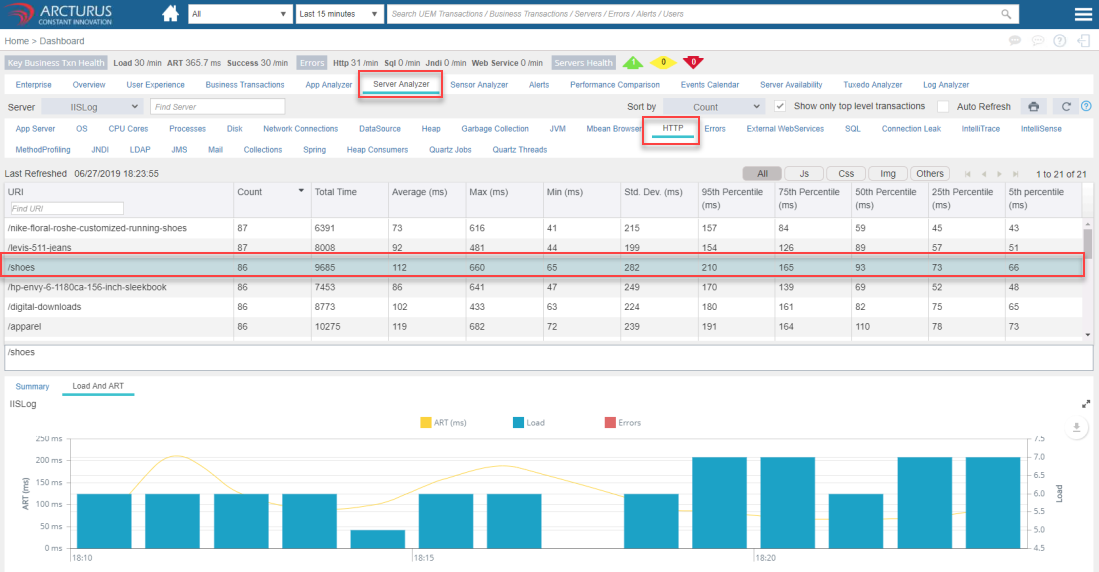The height and width of the screenshot is (572, 1099).
Task: Open the Summary tab below the table
Action: 32,386
